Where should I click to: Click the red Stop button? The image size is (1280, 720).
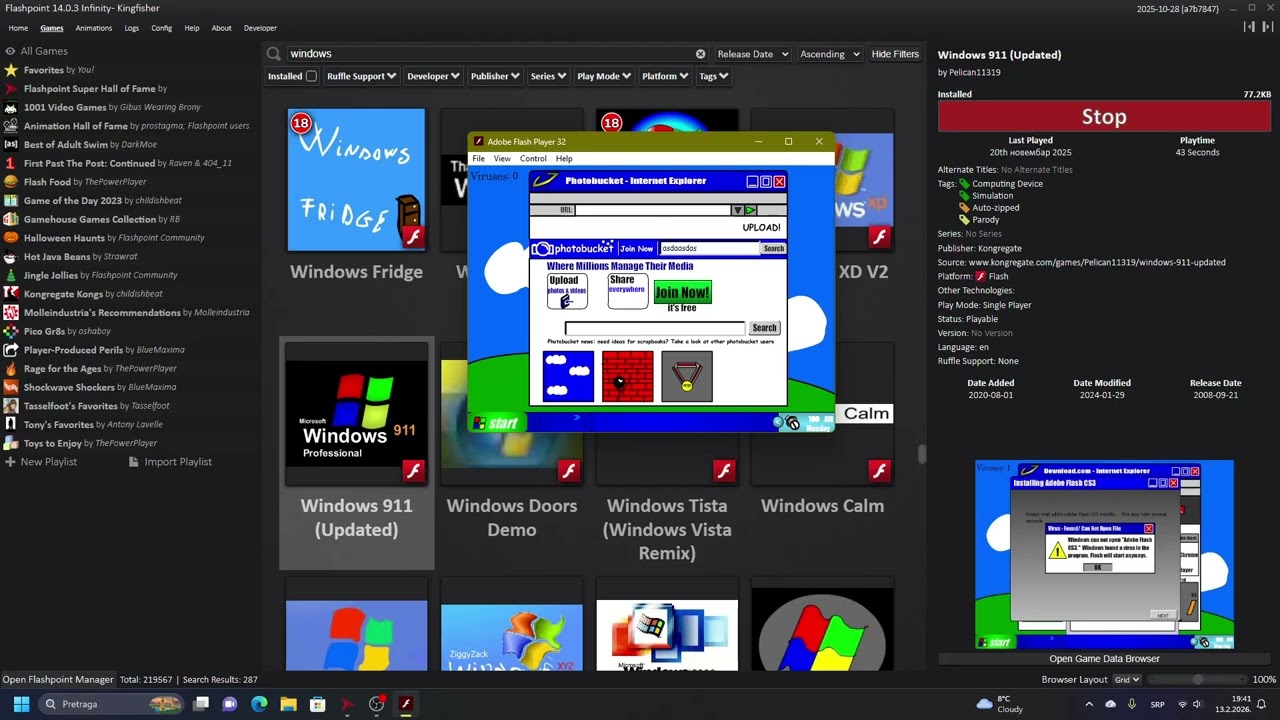[x=1104, y=117]
